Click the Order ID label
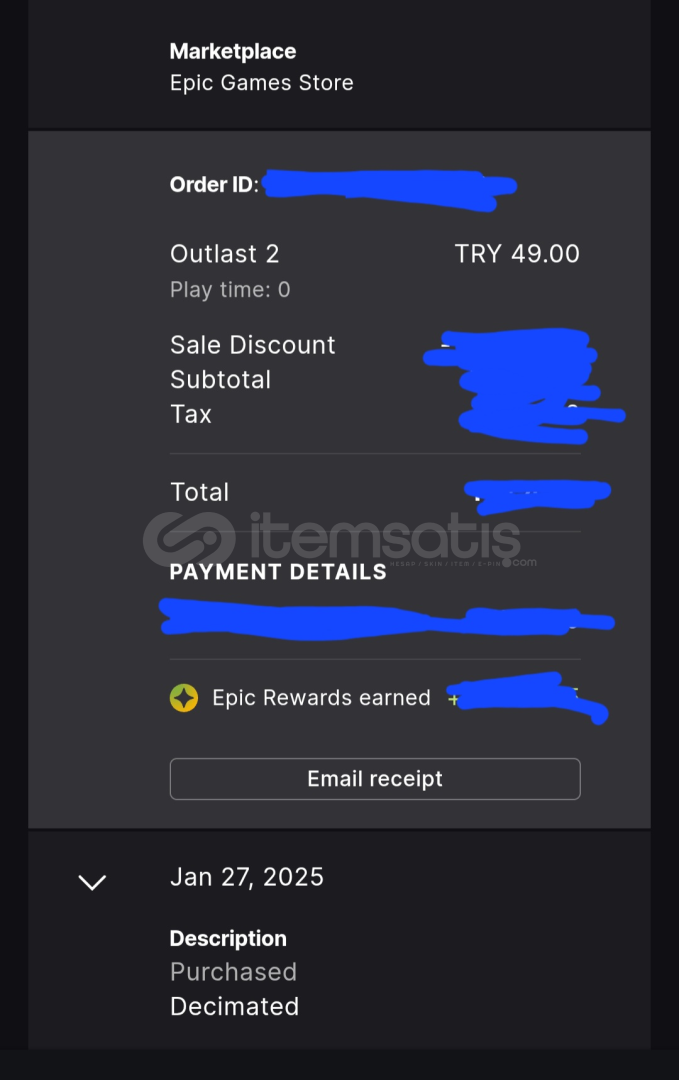The image size is (679, 1080). pos(214,185)
